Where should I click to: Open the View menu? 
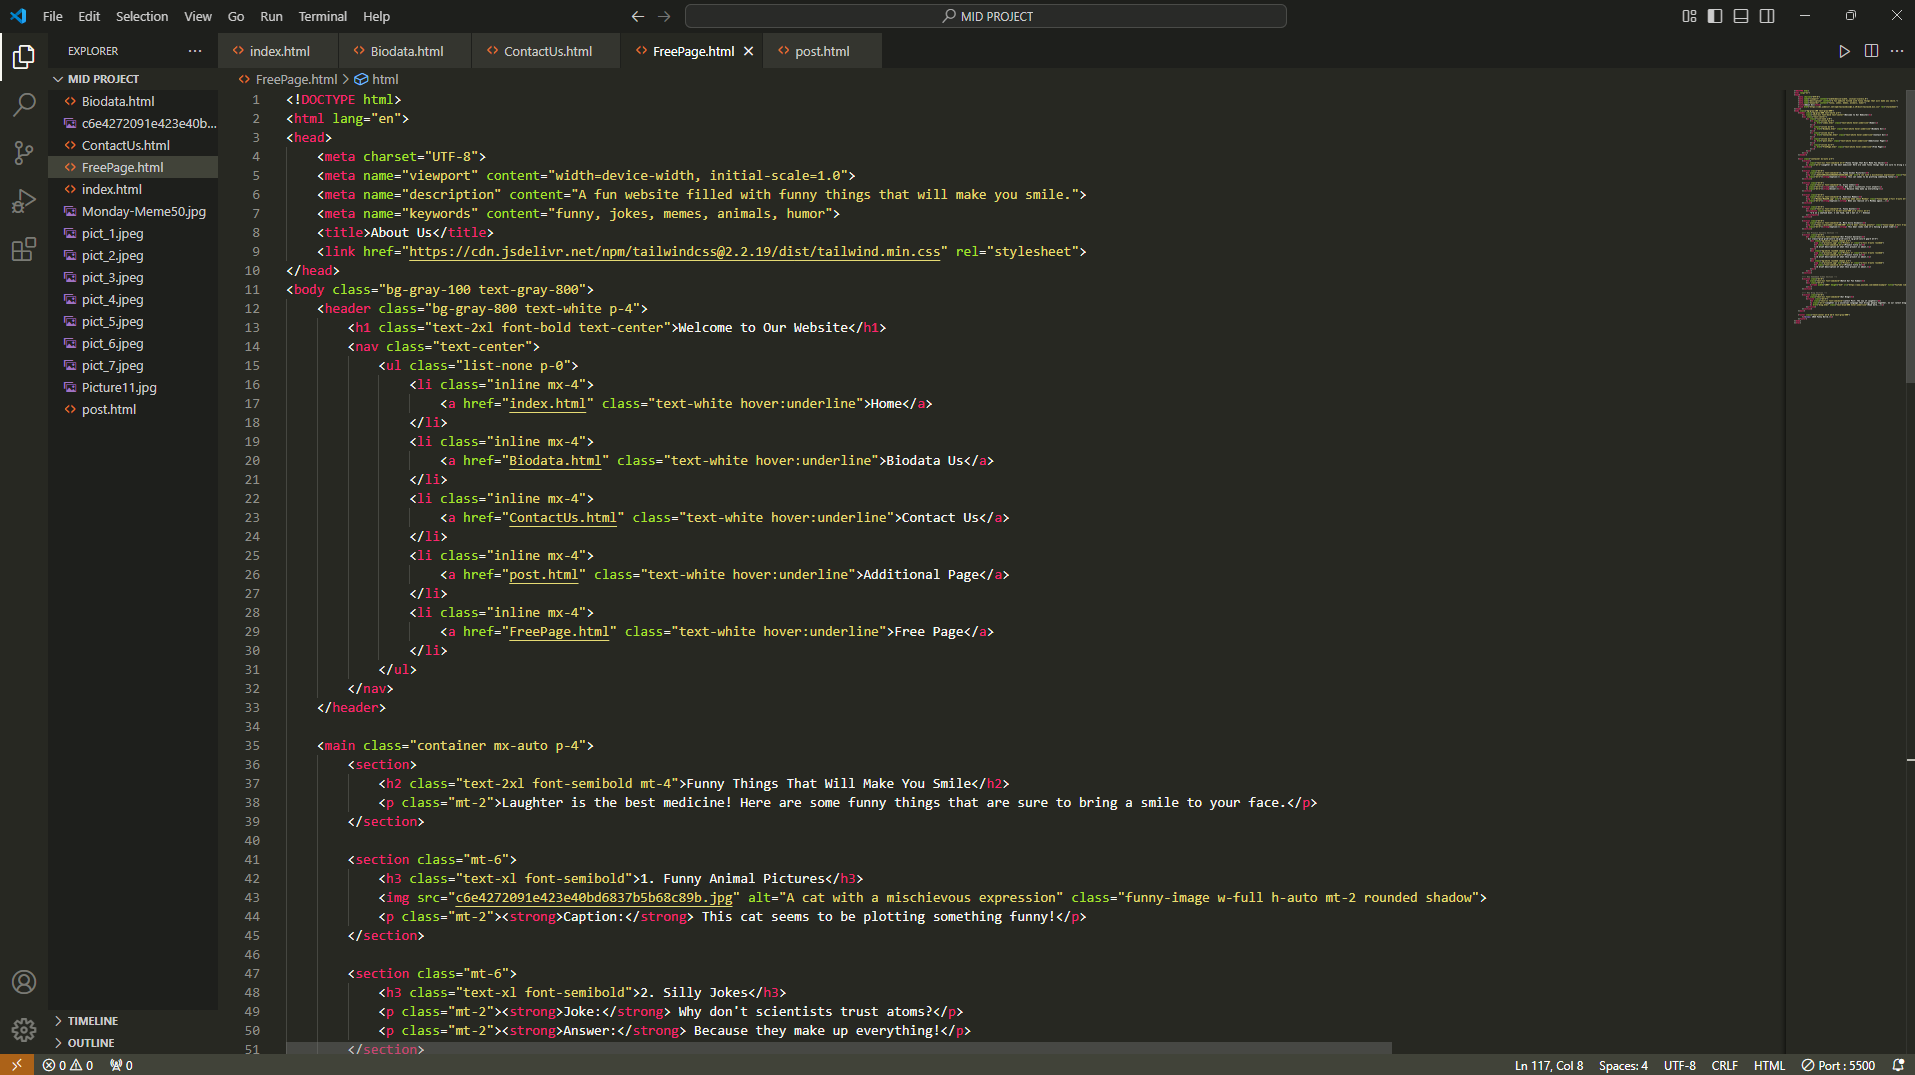198,16
